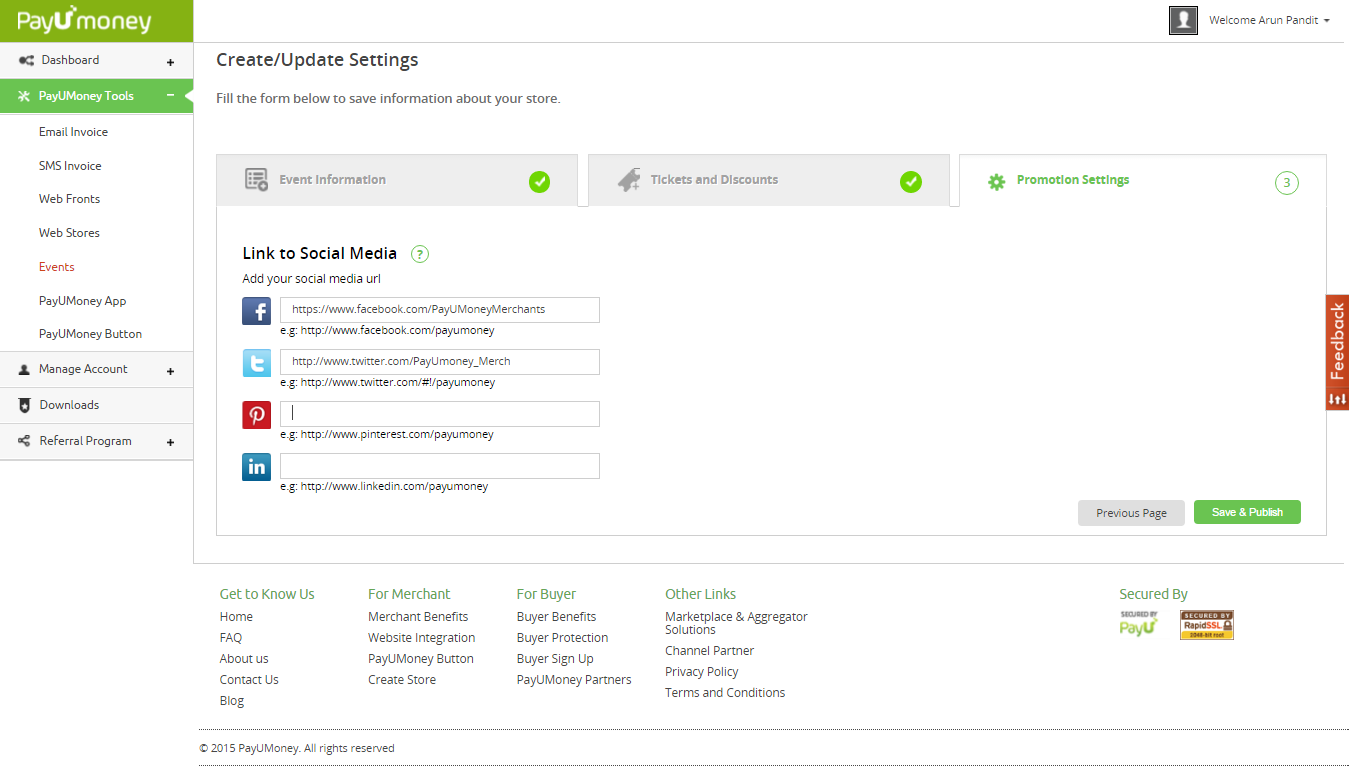Screen dimensions: 1349x781
Task: Open the Channel Partner link
Action: (709, 651)
